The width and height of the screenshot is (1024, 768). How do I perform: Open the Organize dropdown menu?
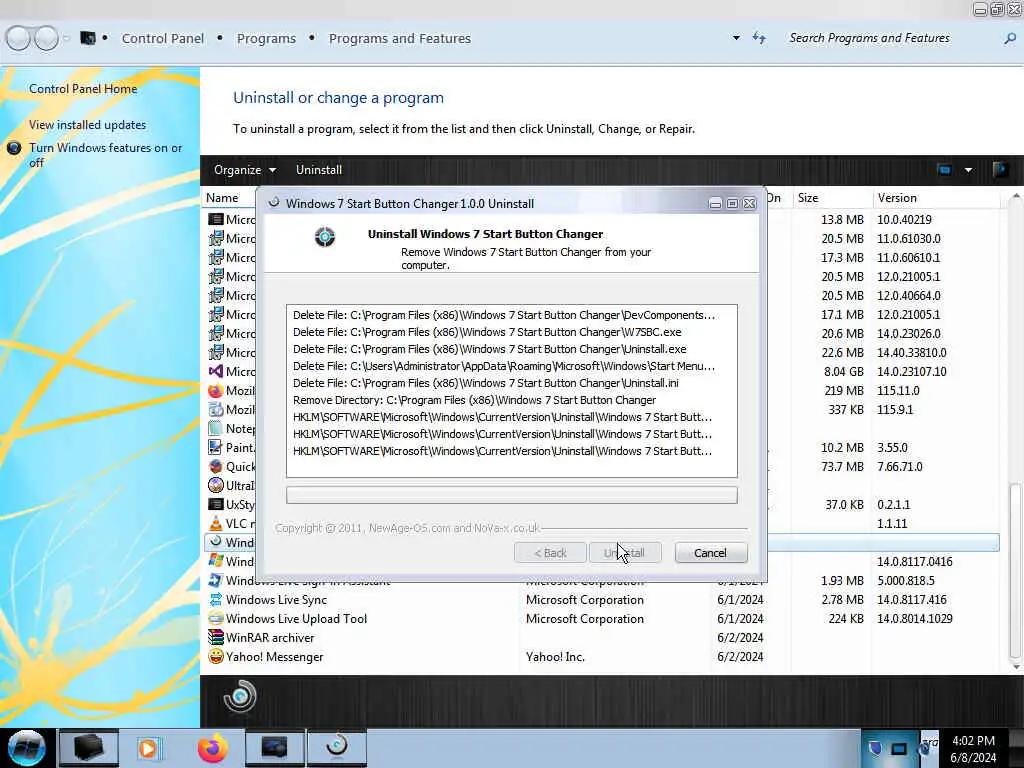(244, 170)
